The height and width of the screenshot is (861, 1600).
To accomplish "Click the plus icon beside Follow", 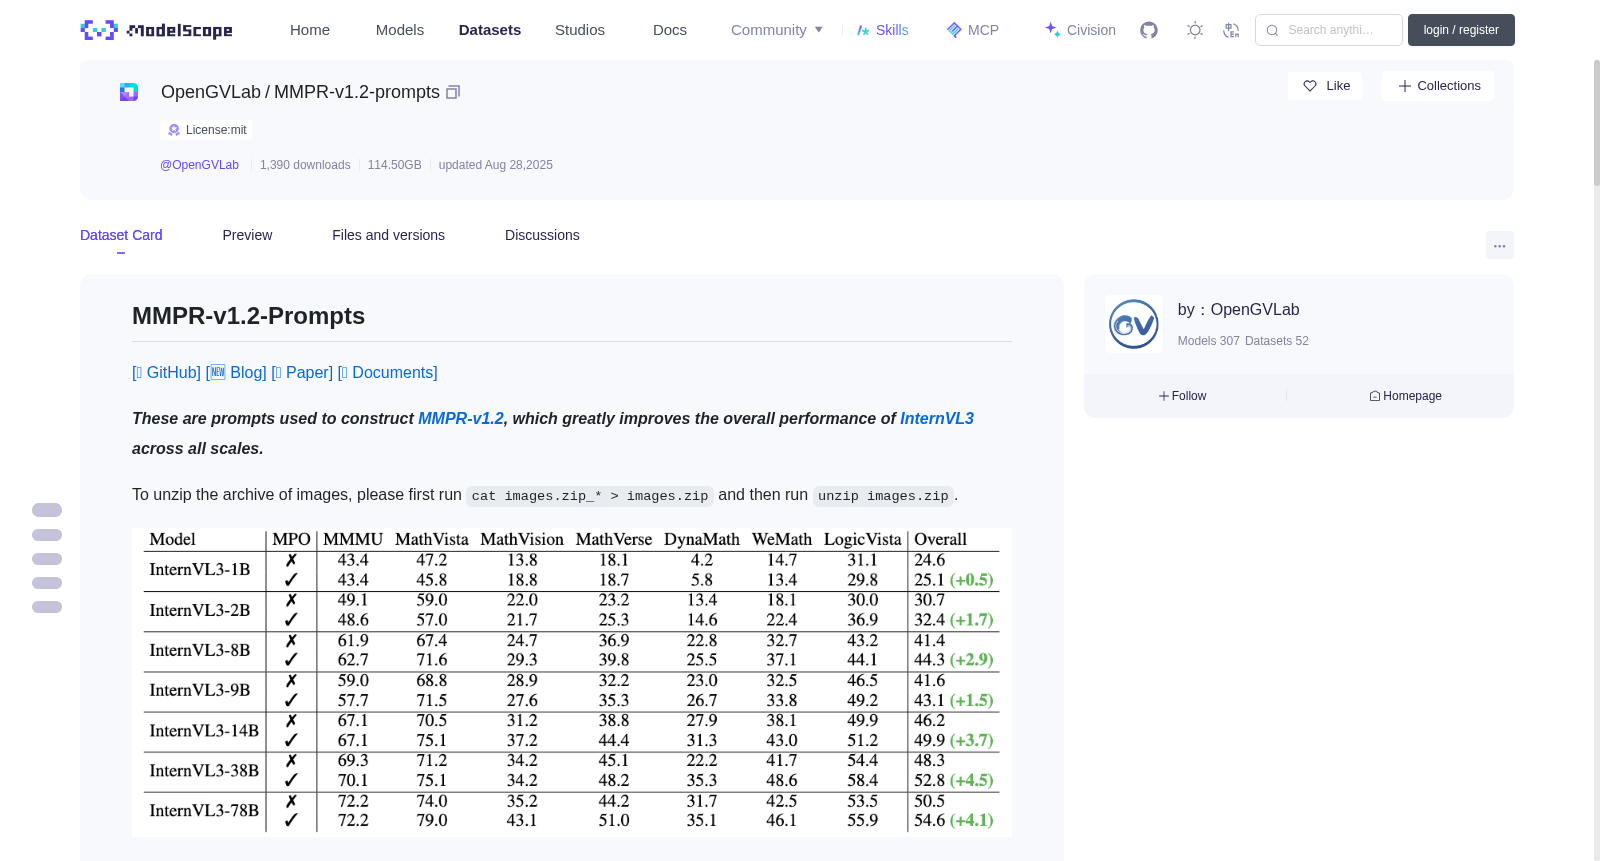I will point(1164,396).
